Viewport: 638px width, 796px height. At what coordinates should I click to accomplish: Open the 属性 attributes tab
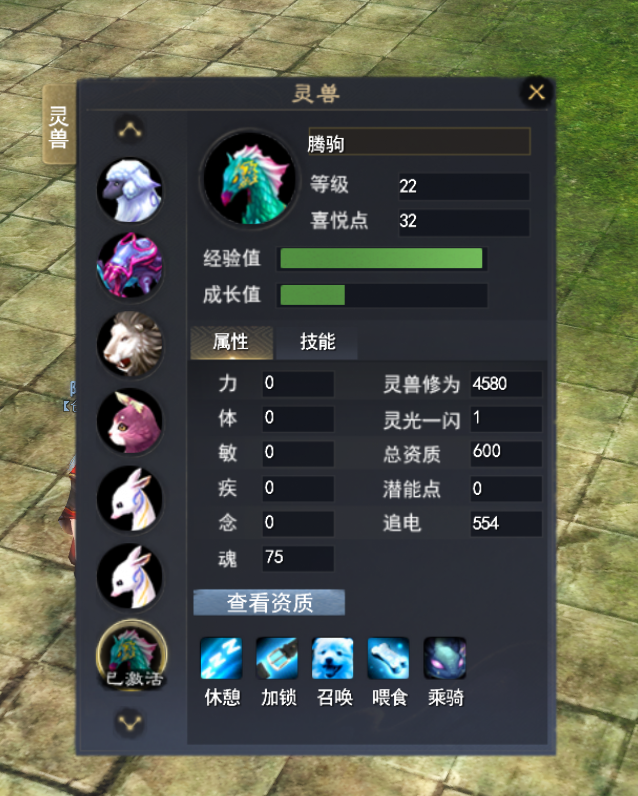click(231, 342)
